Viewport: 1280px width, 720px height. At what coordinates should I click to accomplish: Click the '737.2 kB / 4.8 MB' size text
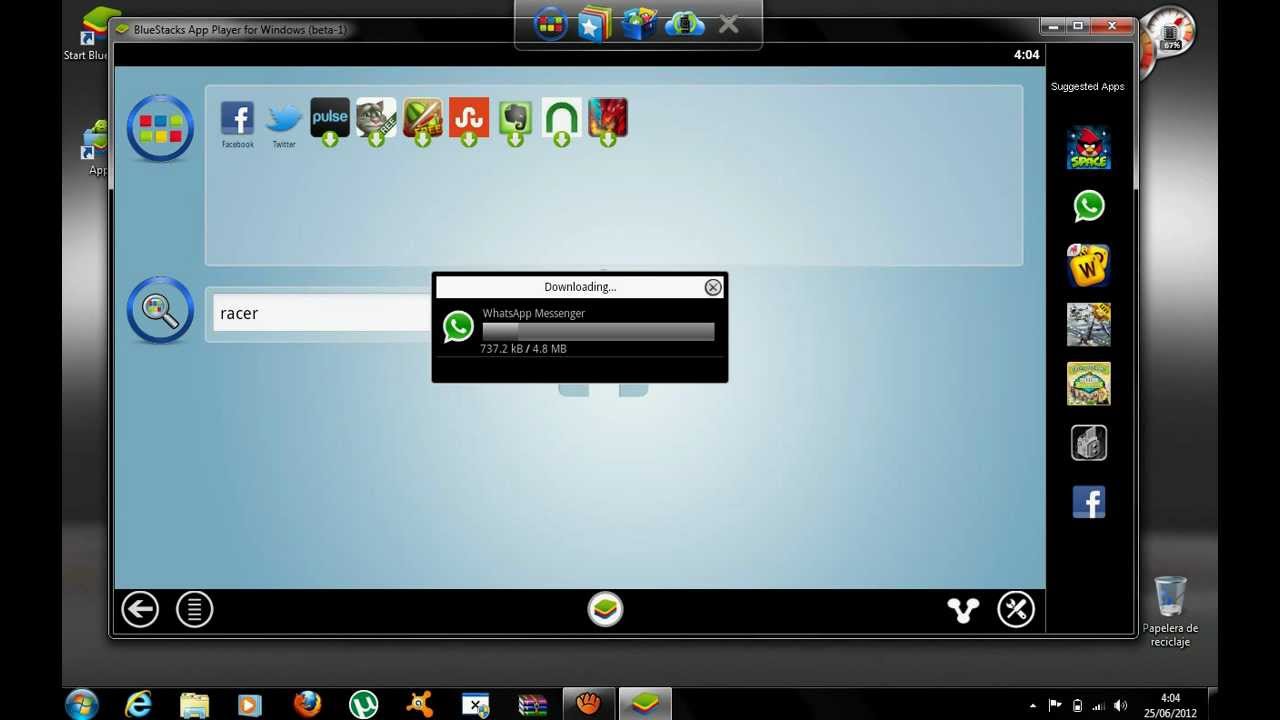point(523,349)
